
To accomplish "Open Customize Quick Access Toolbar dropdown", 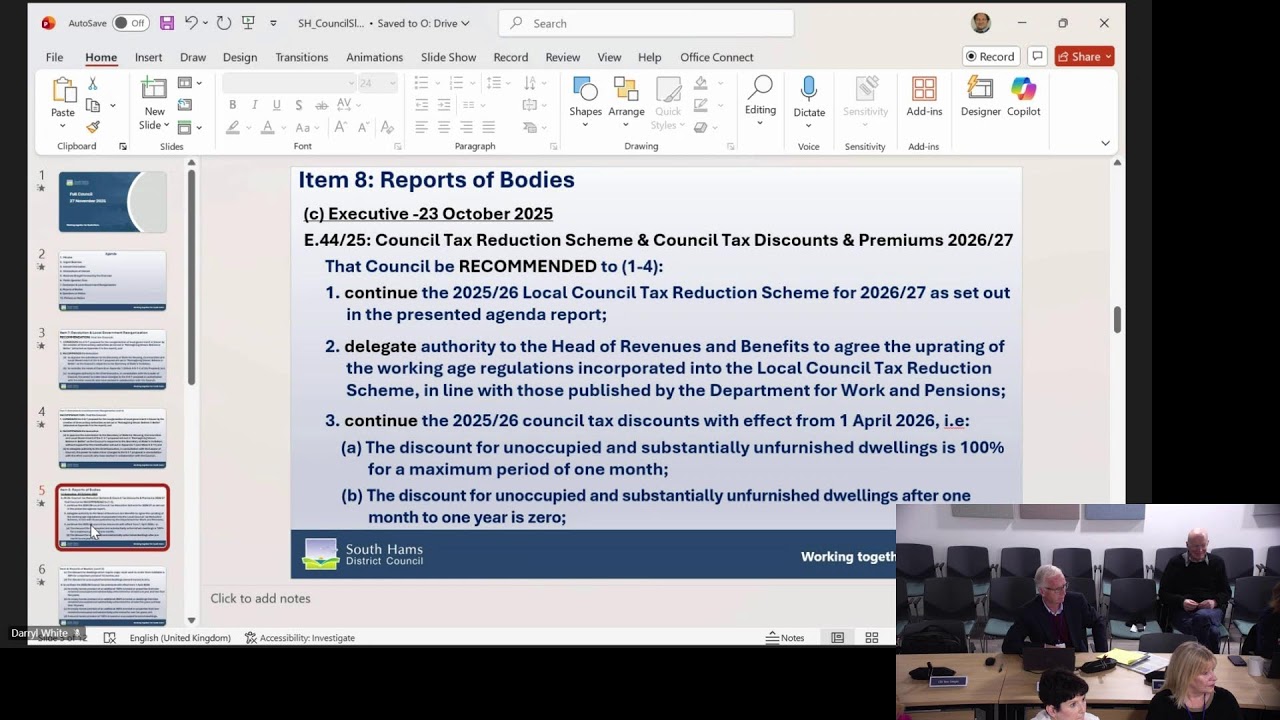I will (x=273, y=23).
